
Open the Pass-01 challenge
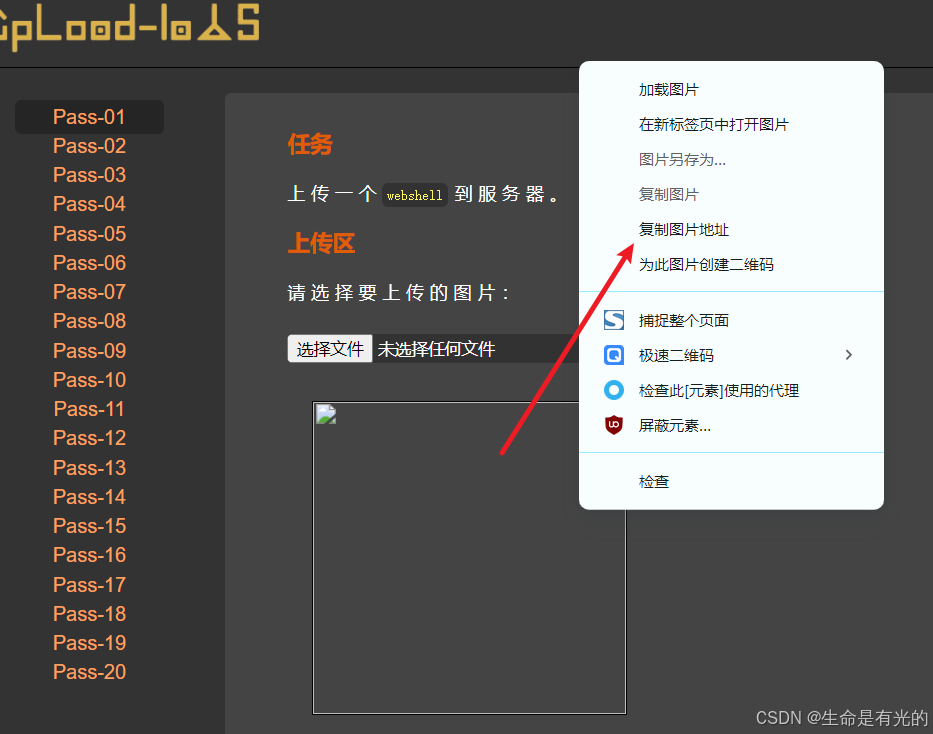click(x=88, y=116)
